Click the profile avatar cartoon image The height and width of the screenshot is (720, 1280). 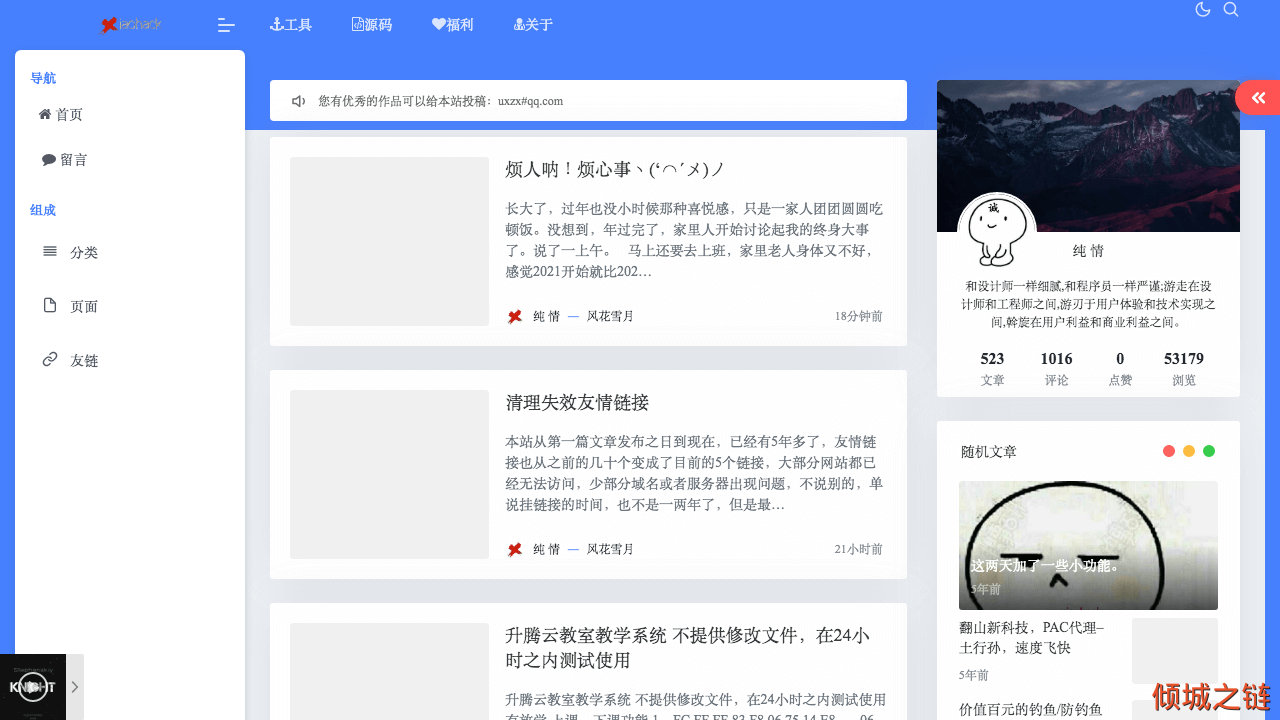coord(996,232)
